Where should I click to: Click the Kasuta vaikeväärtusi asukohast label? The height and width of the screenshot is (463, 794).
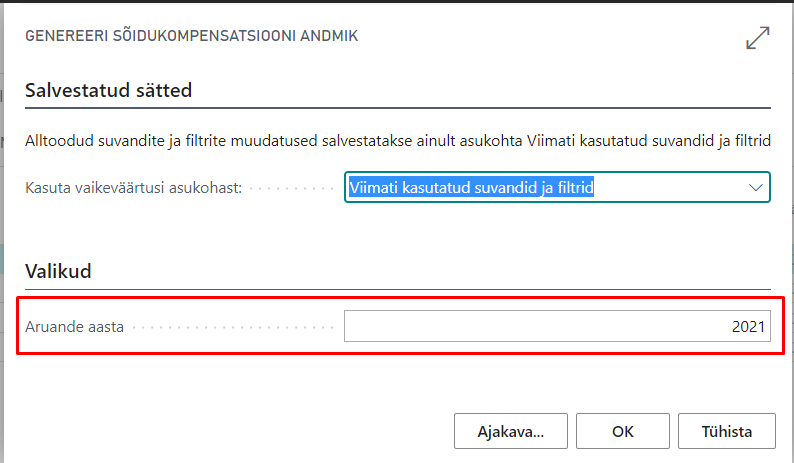134,188
